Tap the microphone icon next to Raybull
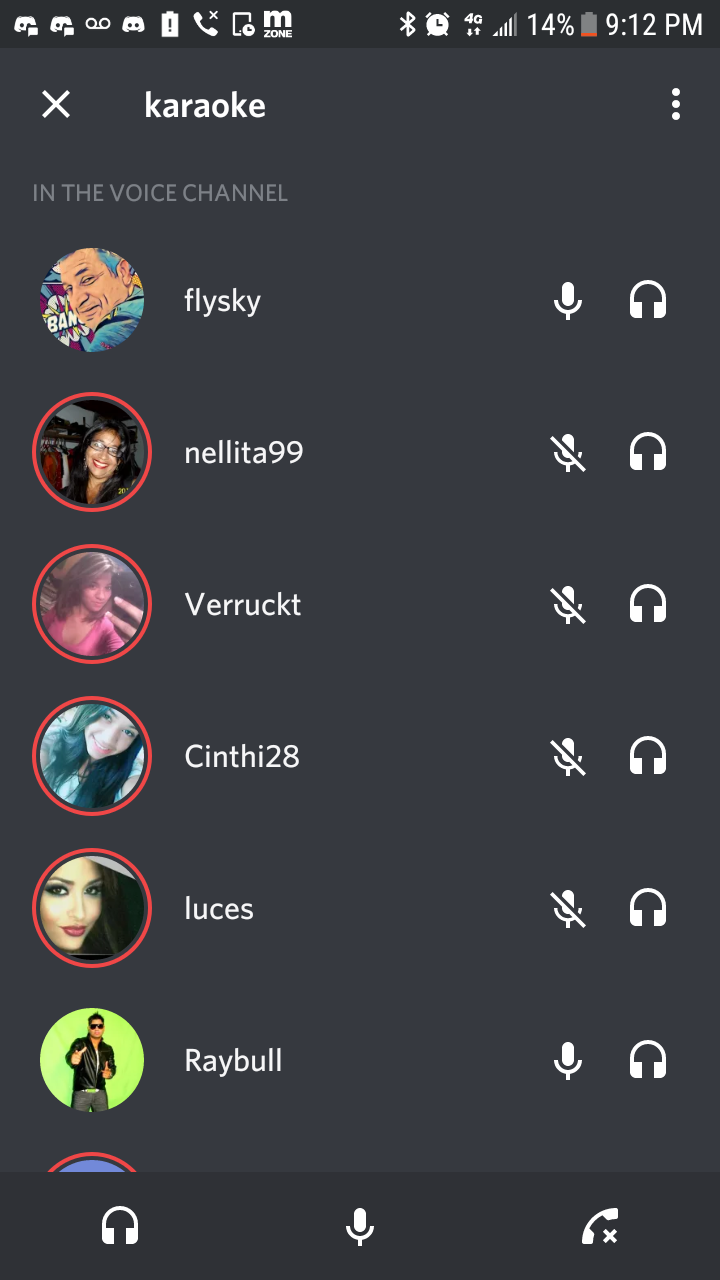This screenshot has height=1280, width=720. point(568,1060)
